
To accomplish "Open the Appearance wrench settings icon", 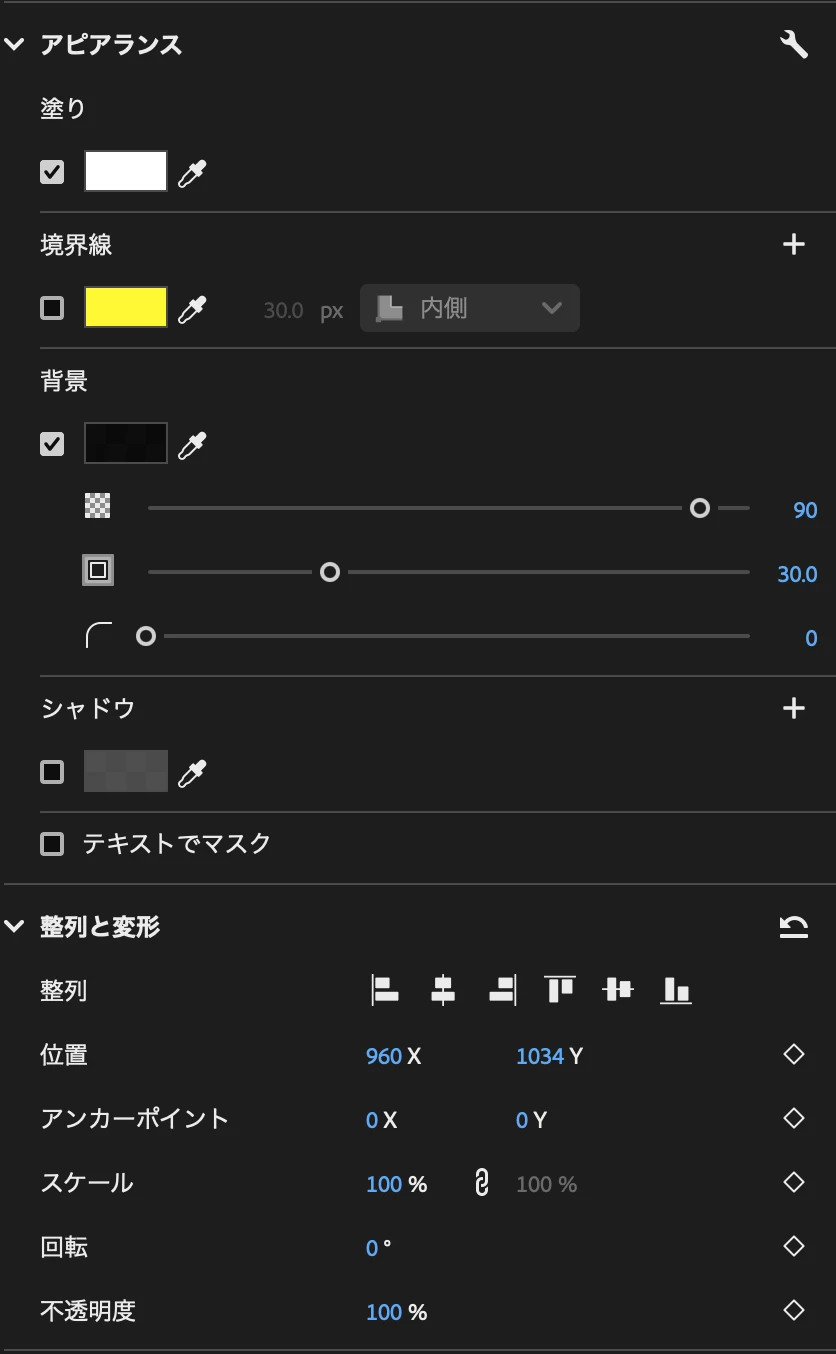I will click(x=793, y=44).
